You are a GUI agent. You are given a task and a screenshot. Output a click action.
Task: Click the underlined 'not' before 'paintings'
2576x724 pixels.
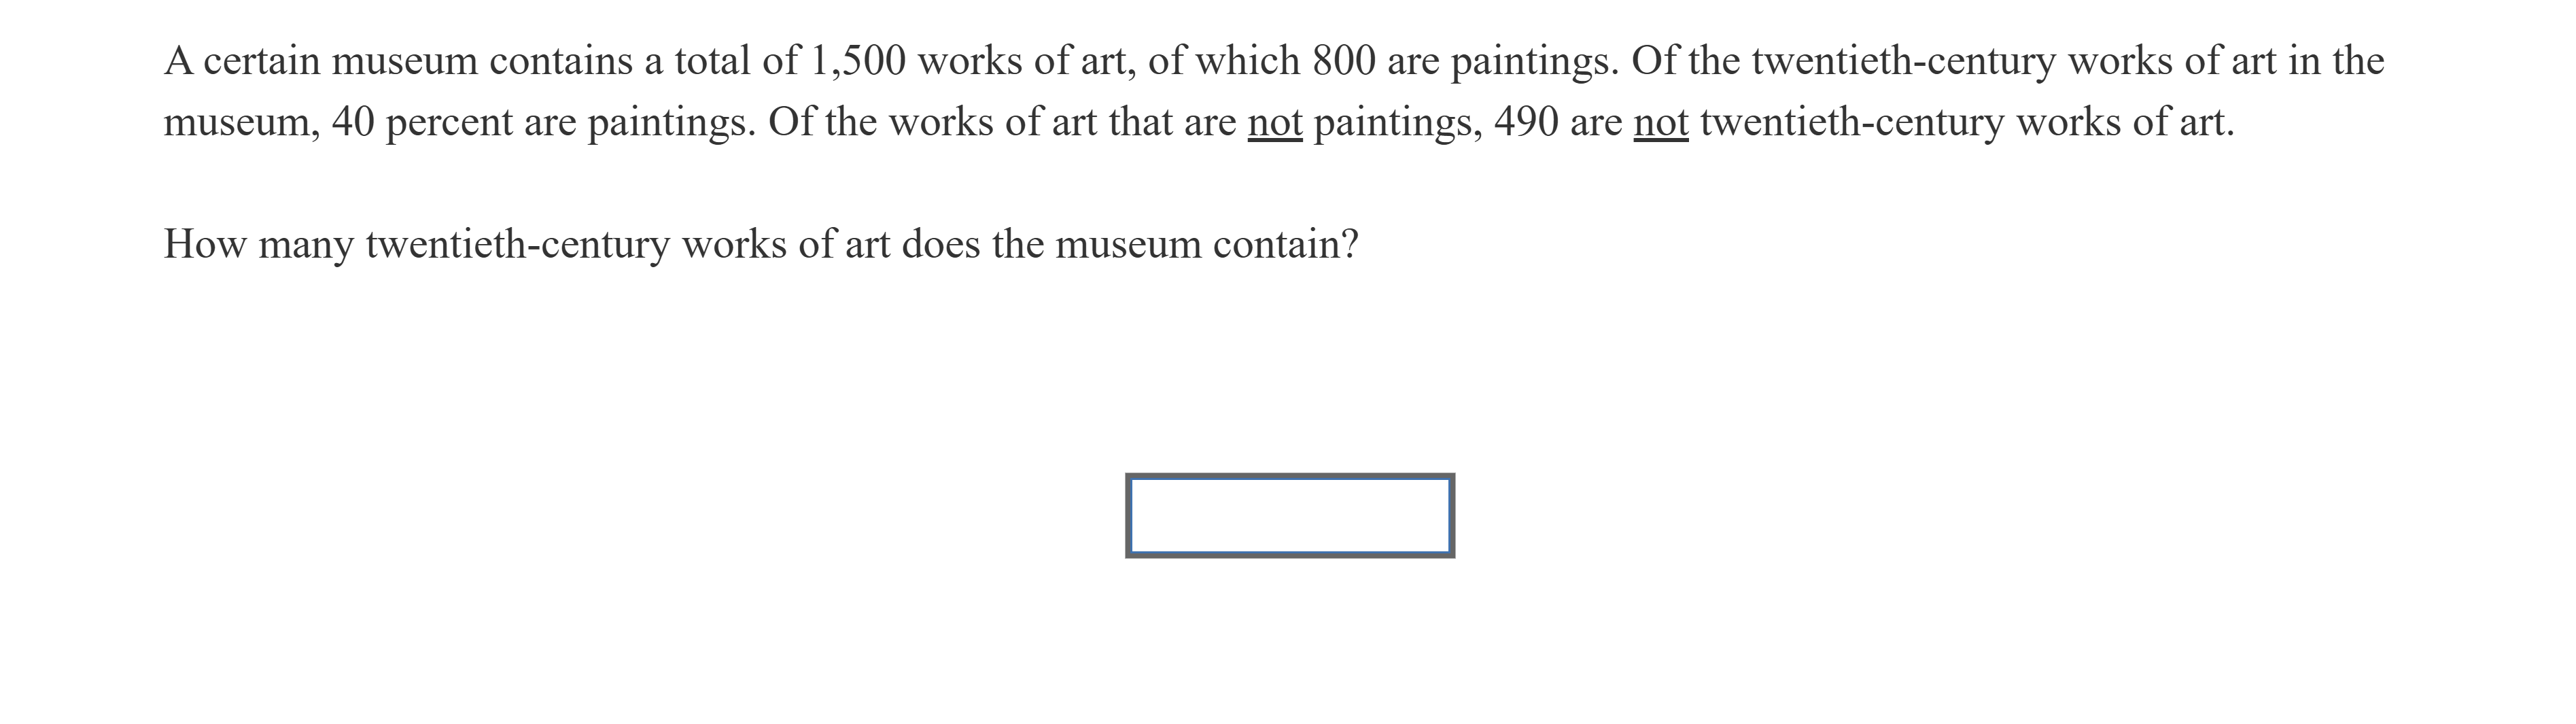(x=1274, y=123)
